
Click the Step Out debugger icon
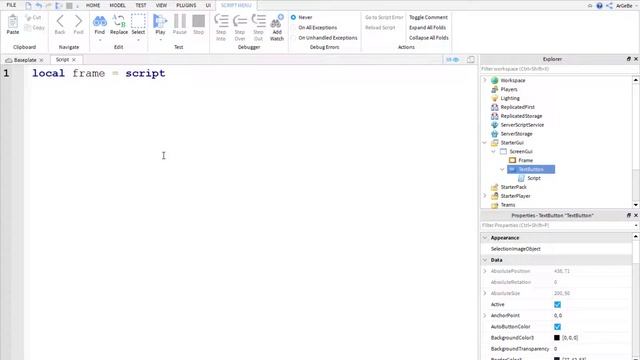coord(258,21)
